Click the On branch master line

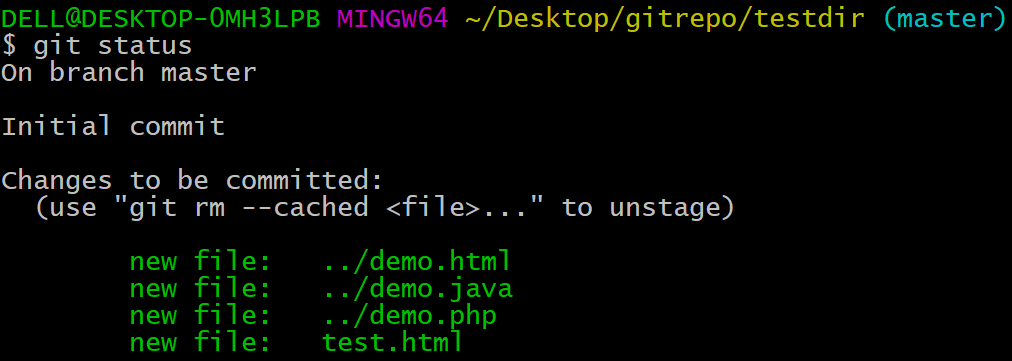click(x=129, y=72)
